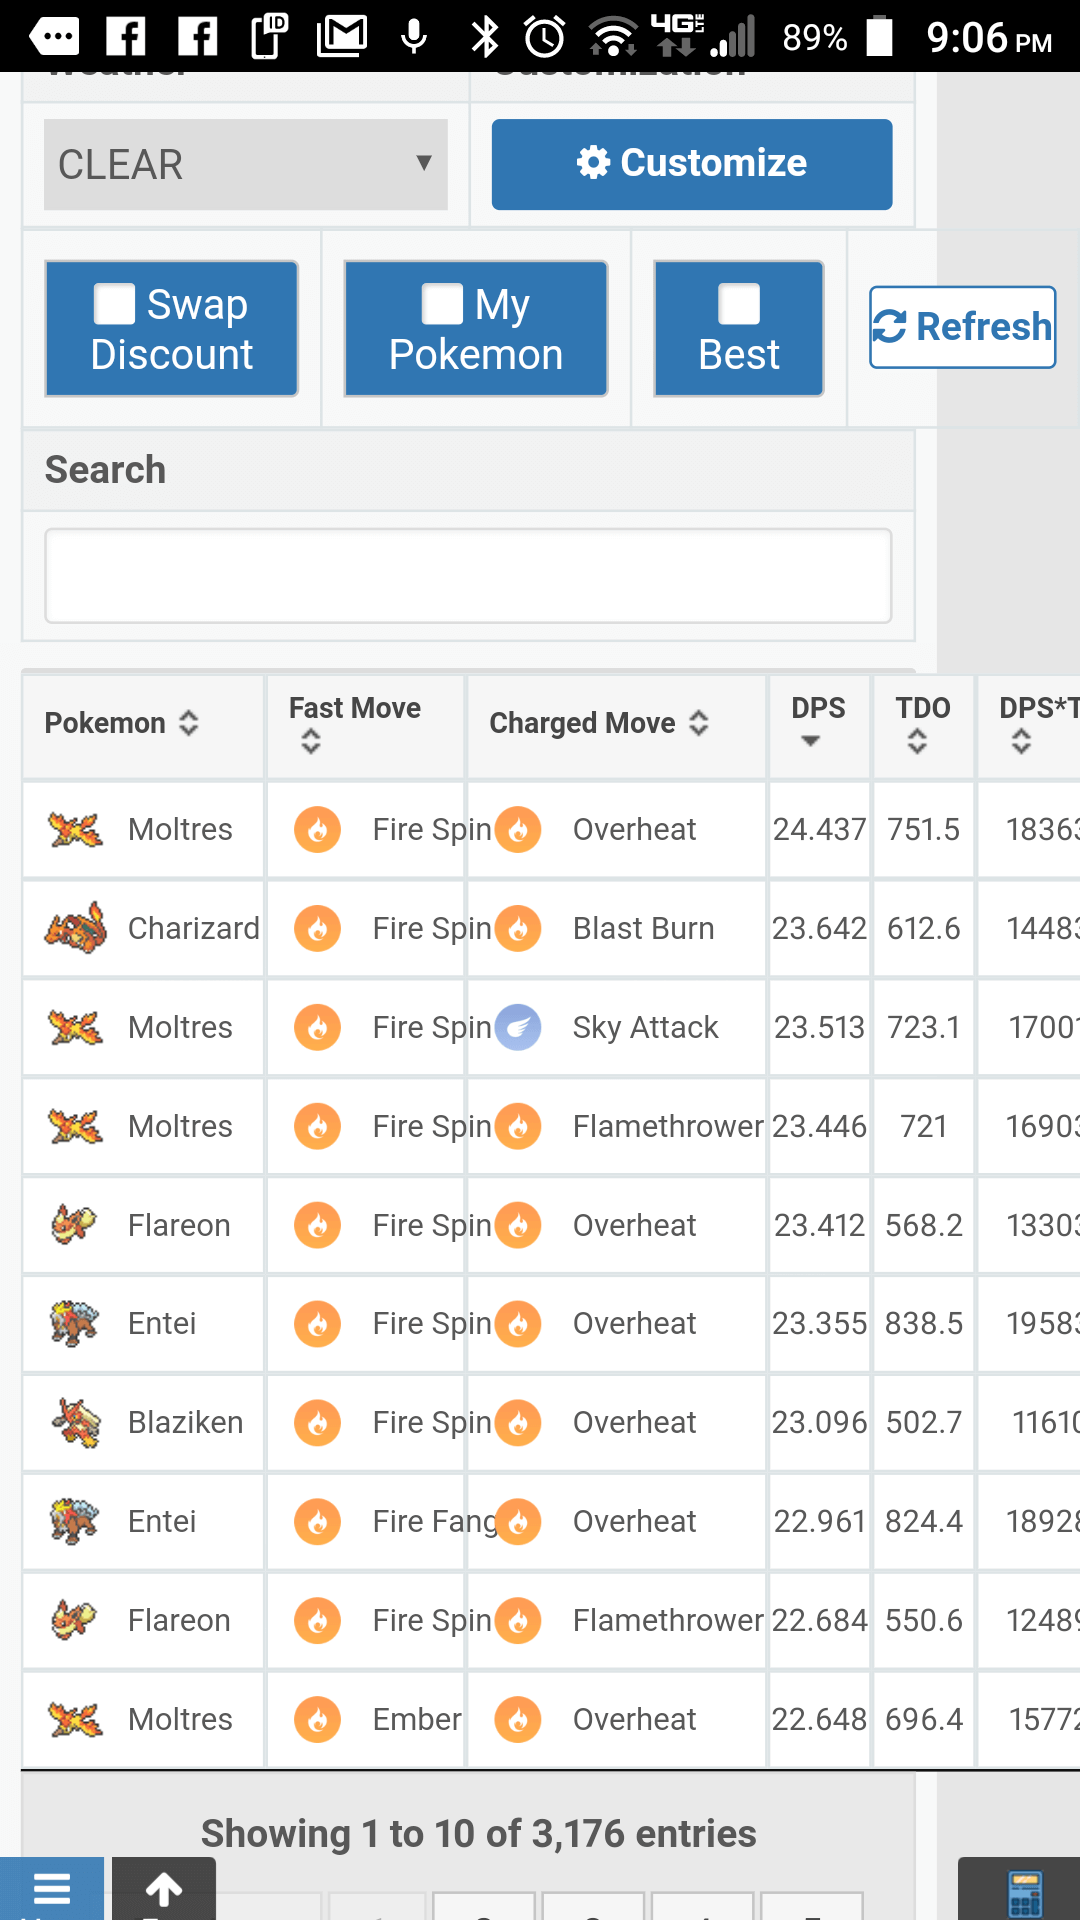The width and height of the screenshot is (1080, 1920).
Task: Click the Refresh button
Action: (x=962, y=327)
